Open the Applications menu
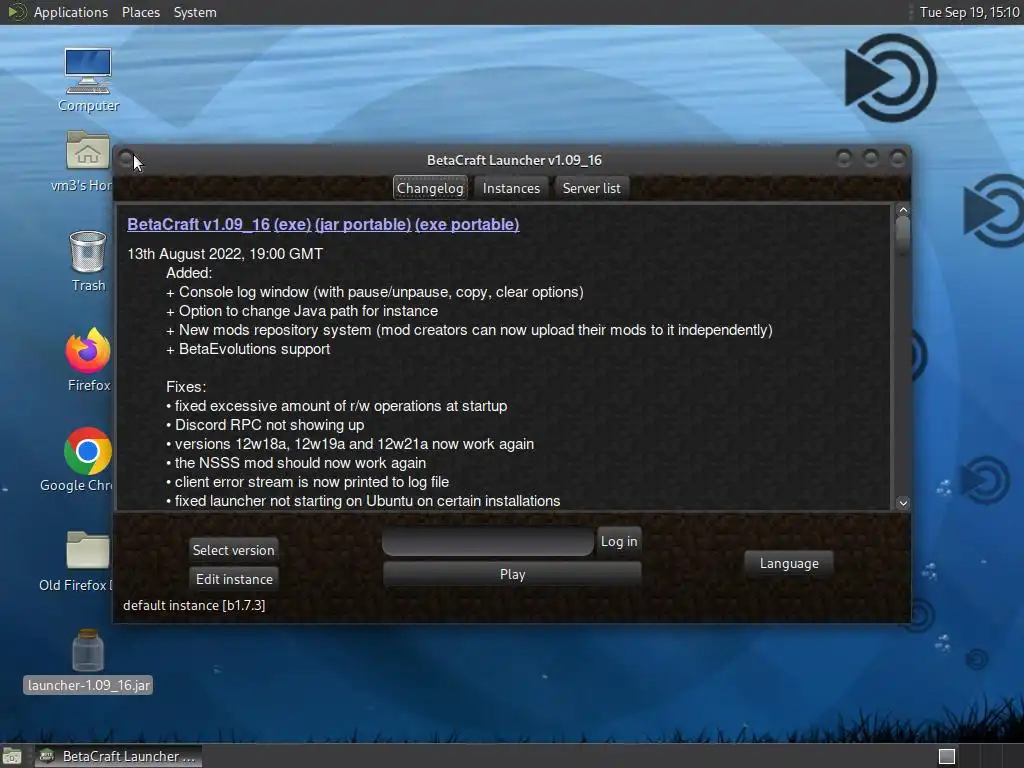Screen dimensions: 1024x768 click(71, 12)
